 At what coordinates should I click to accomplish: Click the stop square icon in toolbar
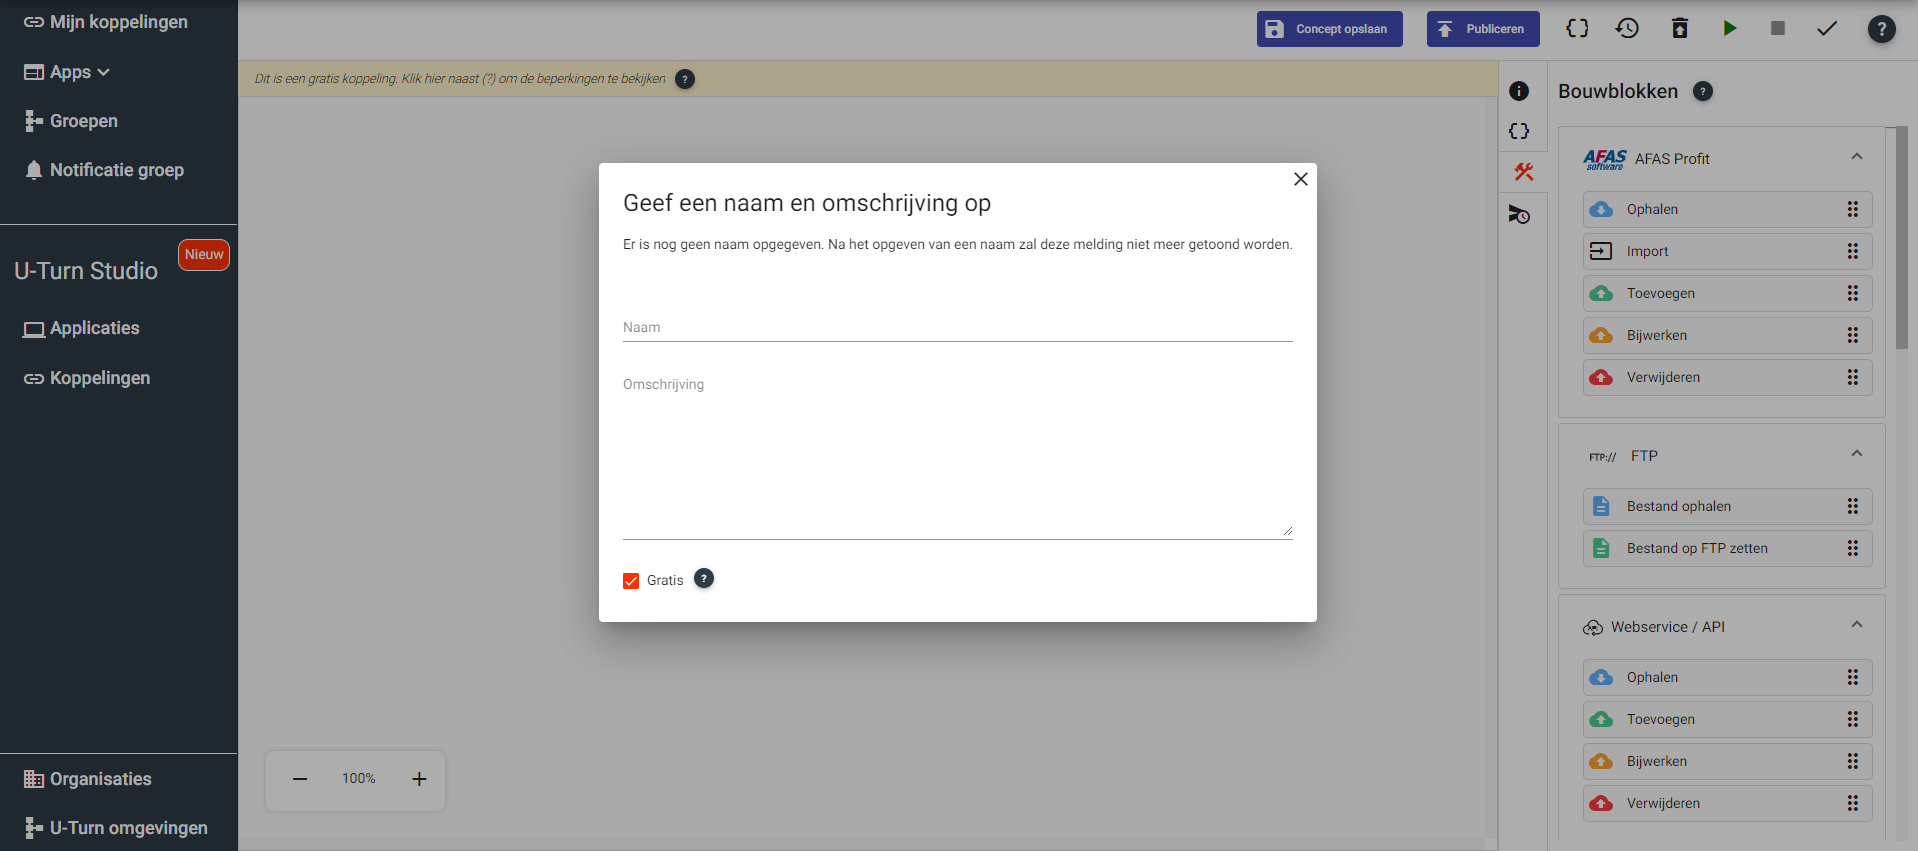click(1778, 29)
